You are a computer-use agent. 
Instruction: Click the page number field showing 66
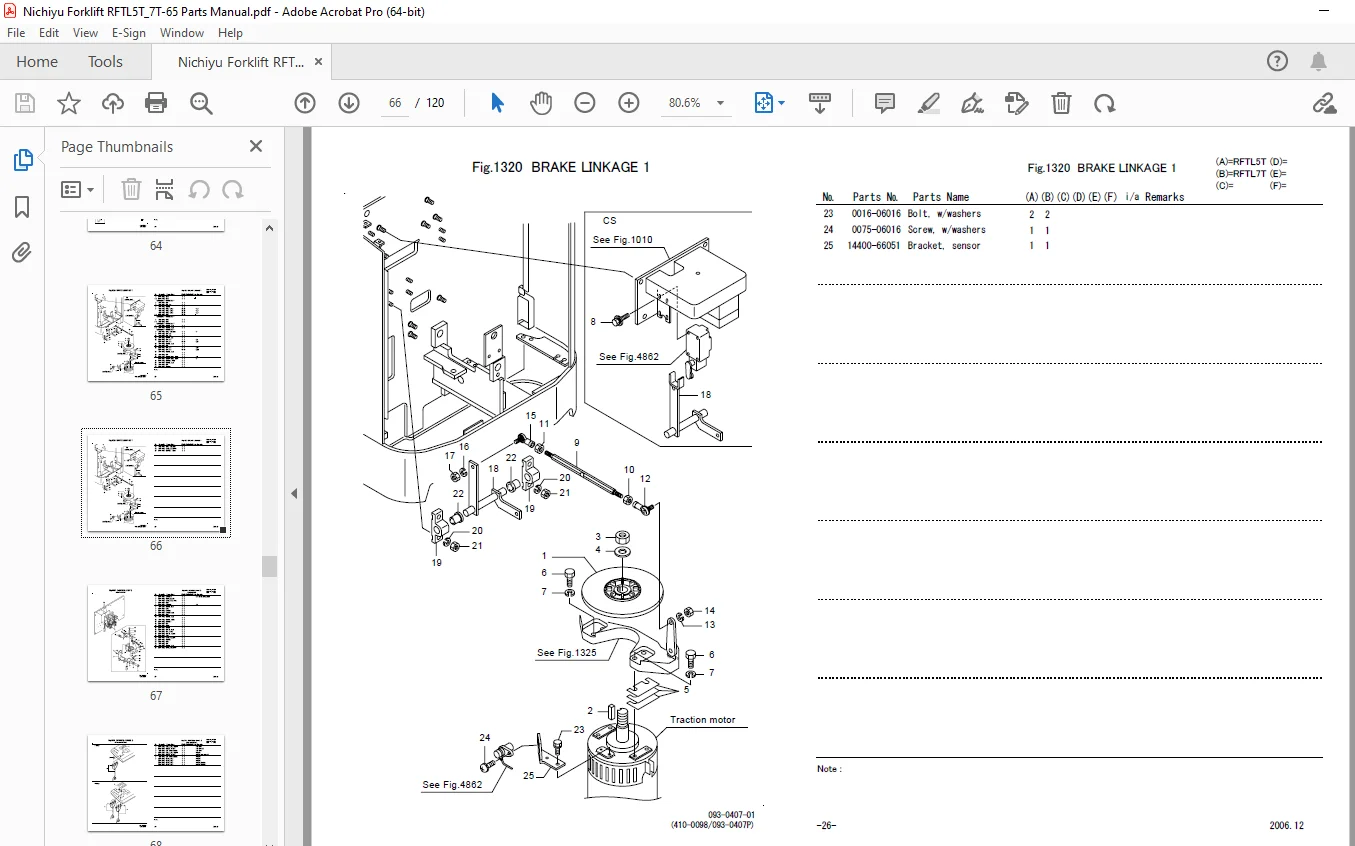[395, 103]
